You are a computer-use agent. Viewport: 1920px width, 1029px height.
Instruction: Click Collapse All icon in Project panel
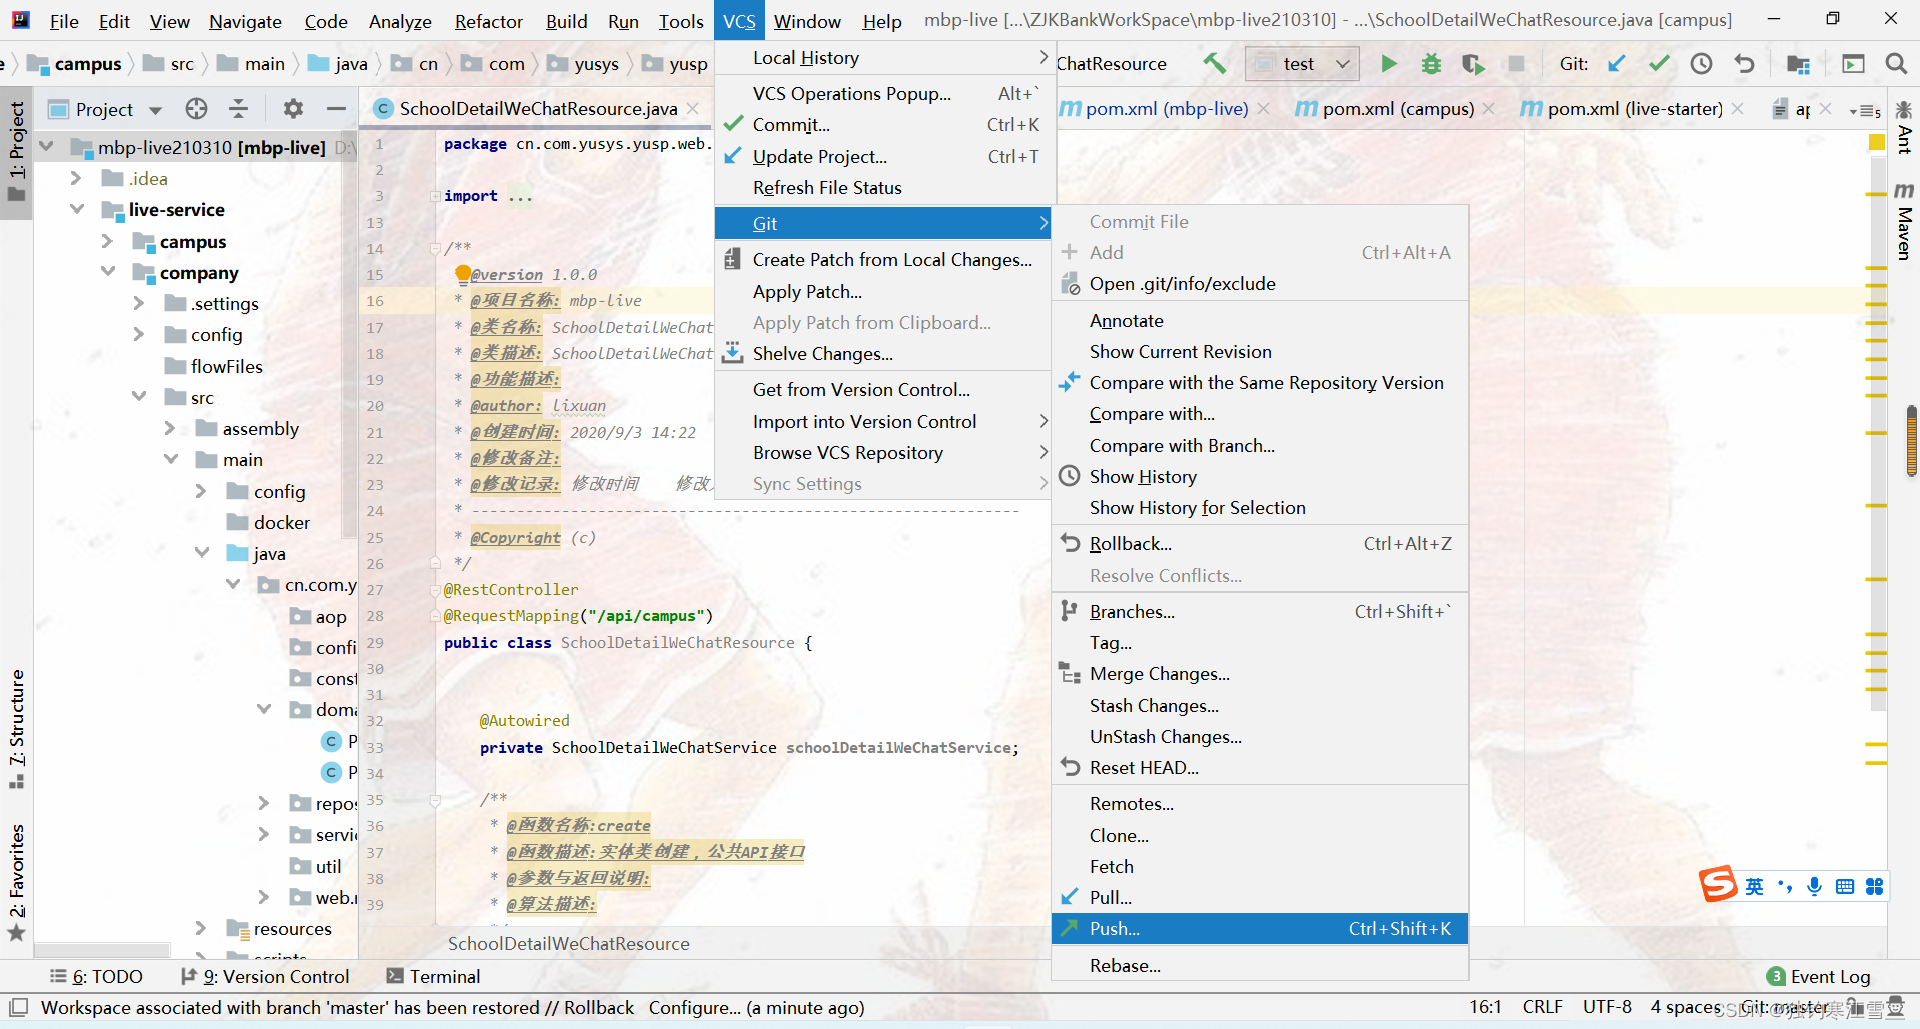[x=238, y=108]
